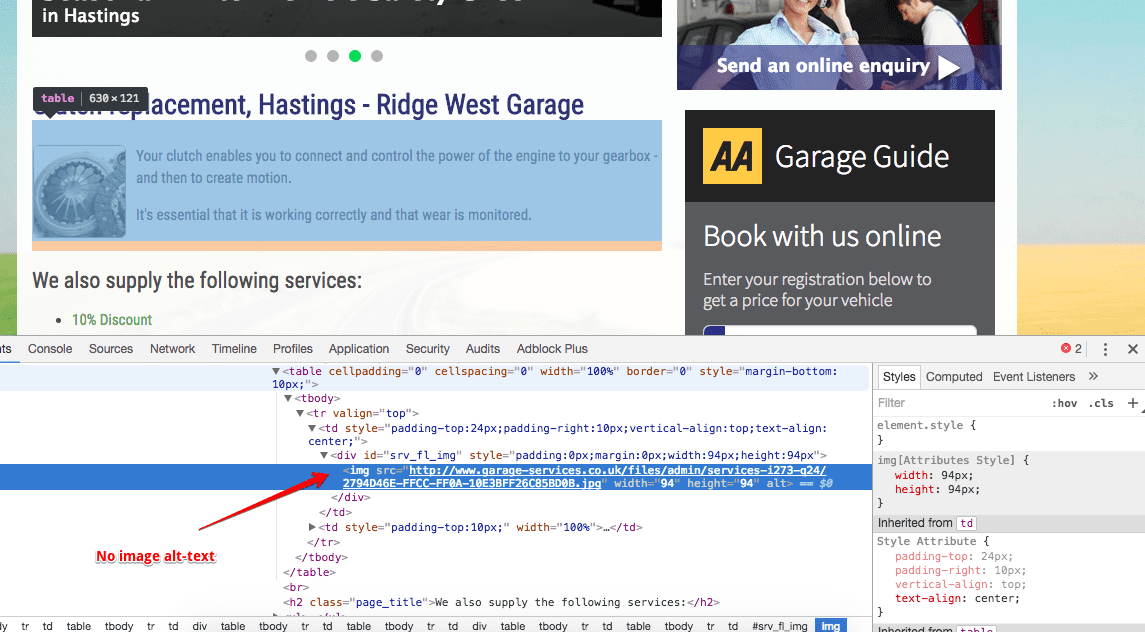Open the 10% Discount link

coord(112,320)
